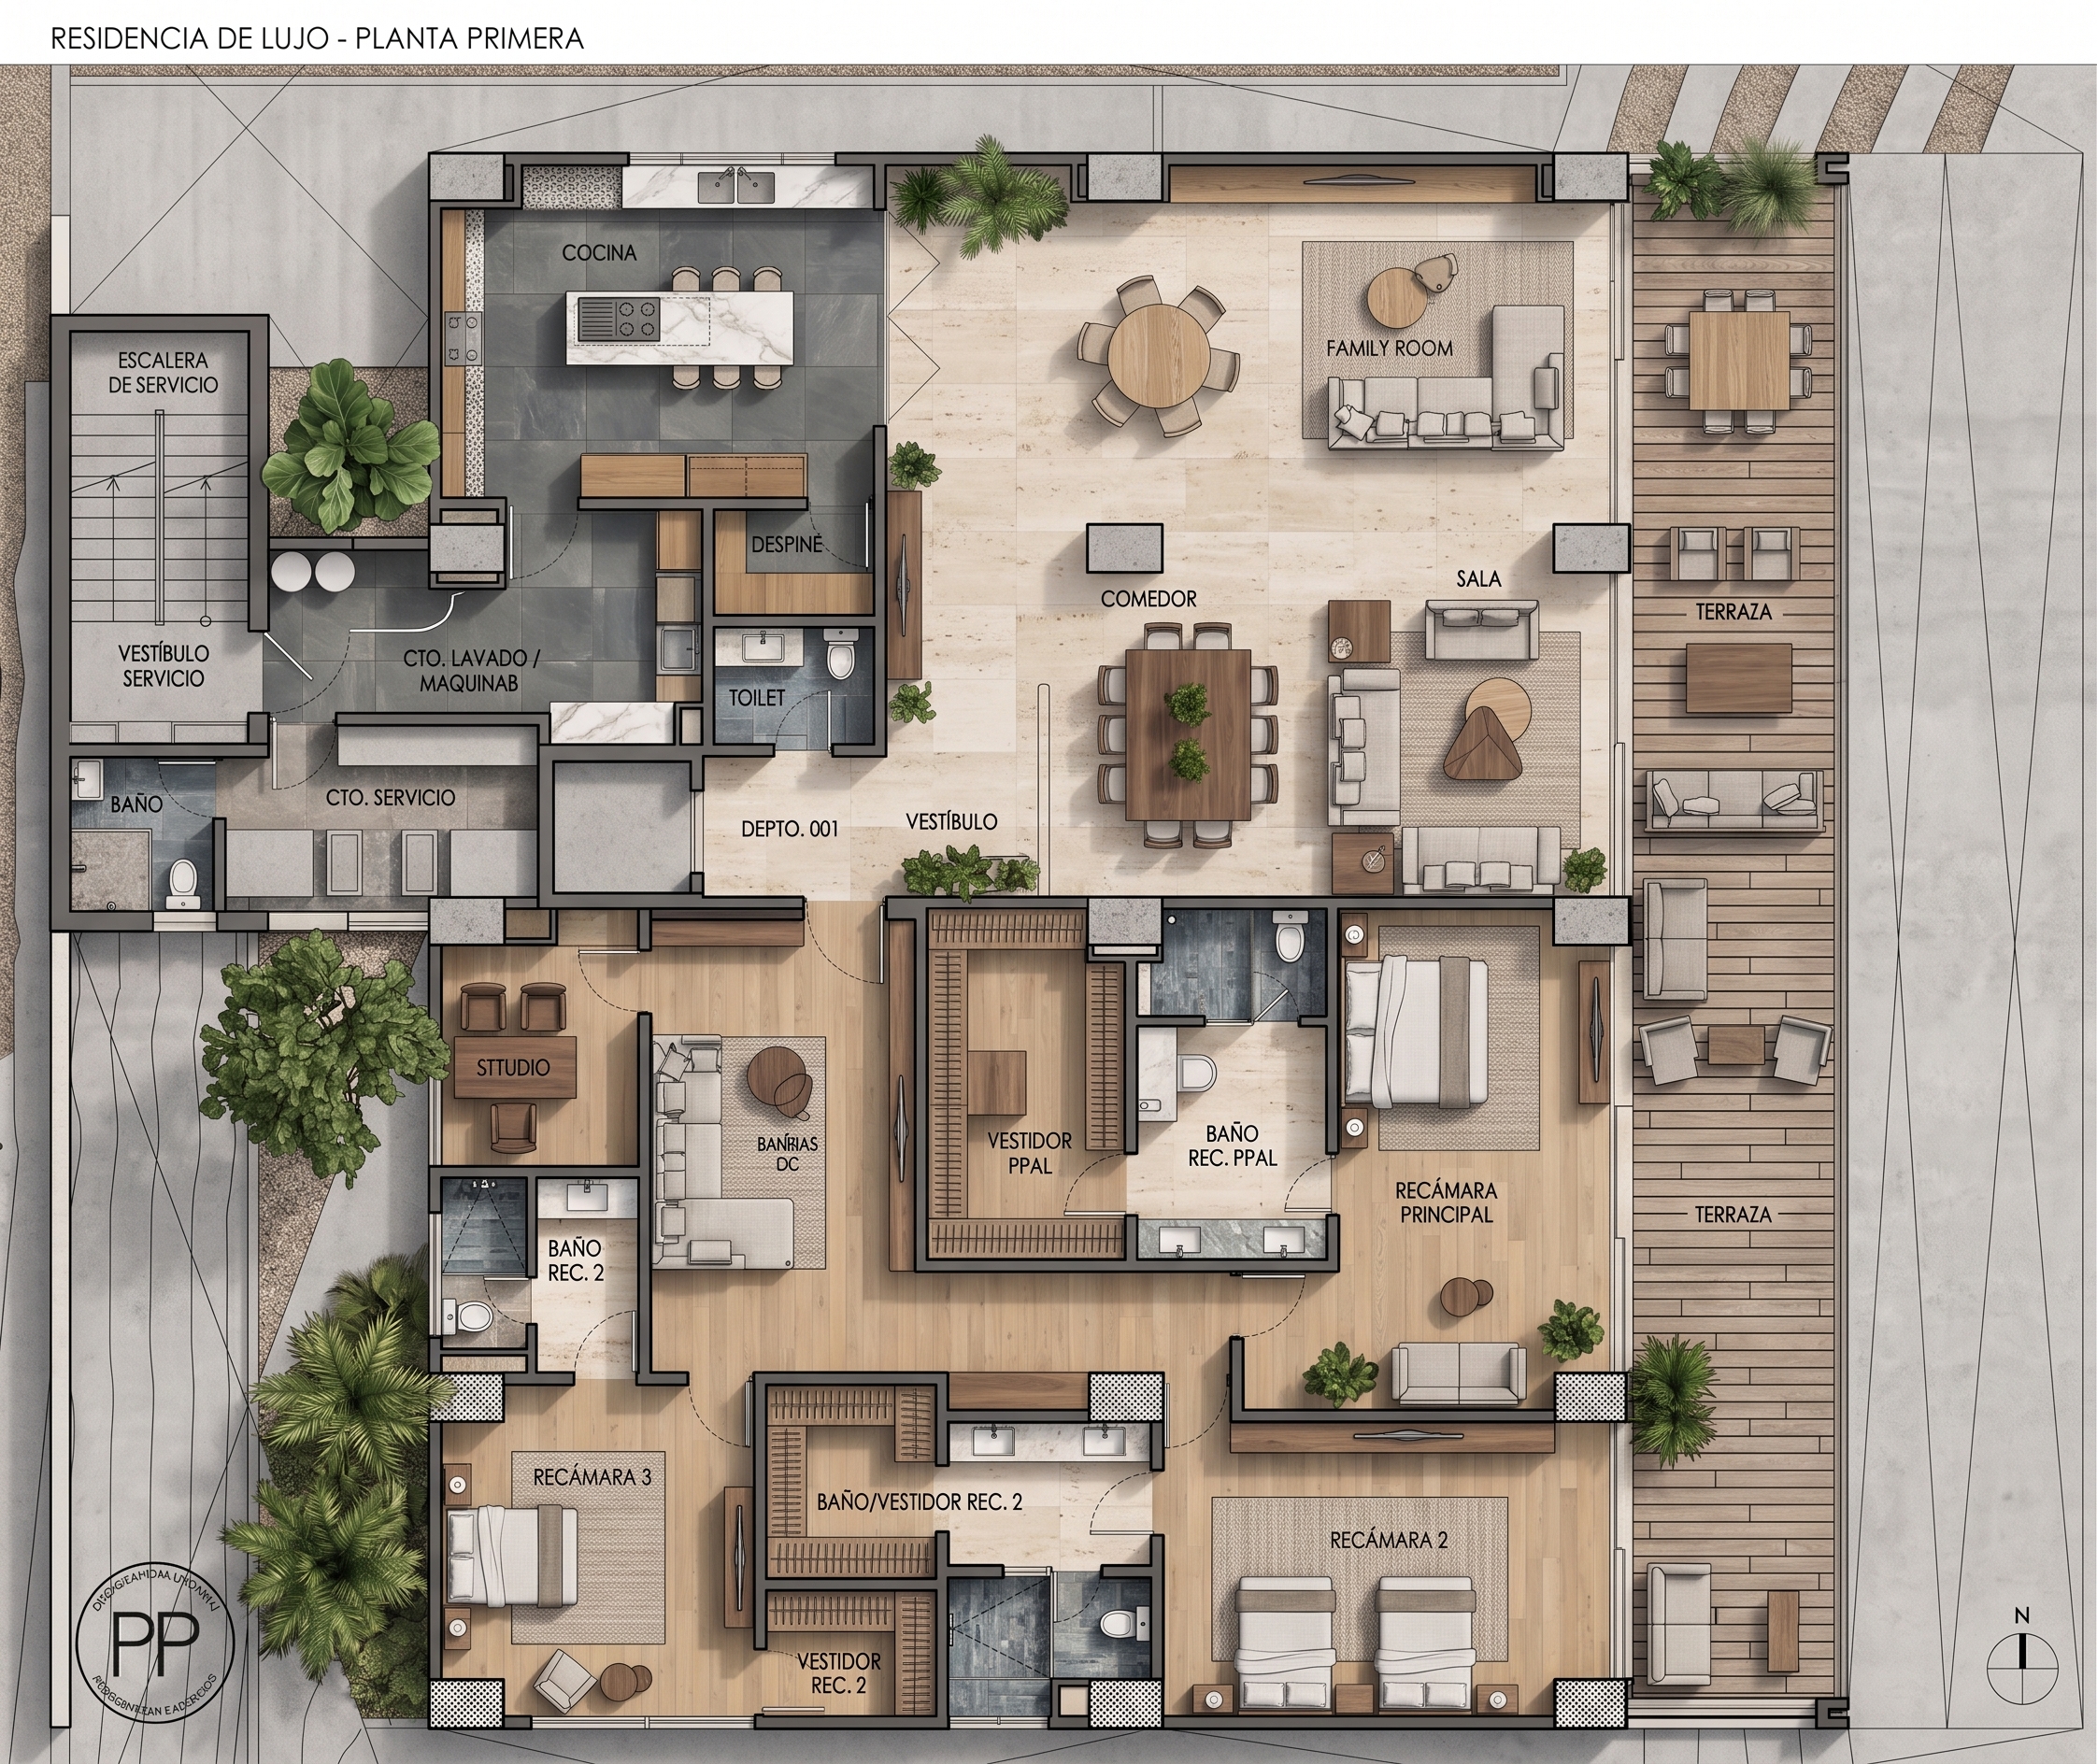Select the CTO. SERVICIO label
Screen dimensions: 2097x1764
click(x=390, y=798)
